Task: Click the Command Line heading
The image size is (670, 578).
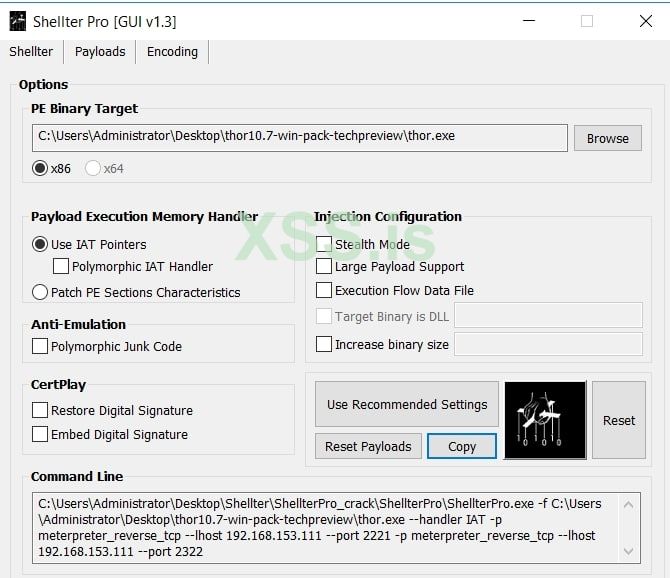Action: pyautogui.click(x=77, y=476)
